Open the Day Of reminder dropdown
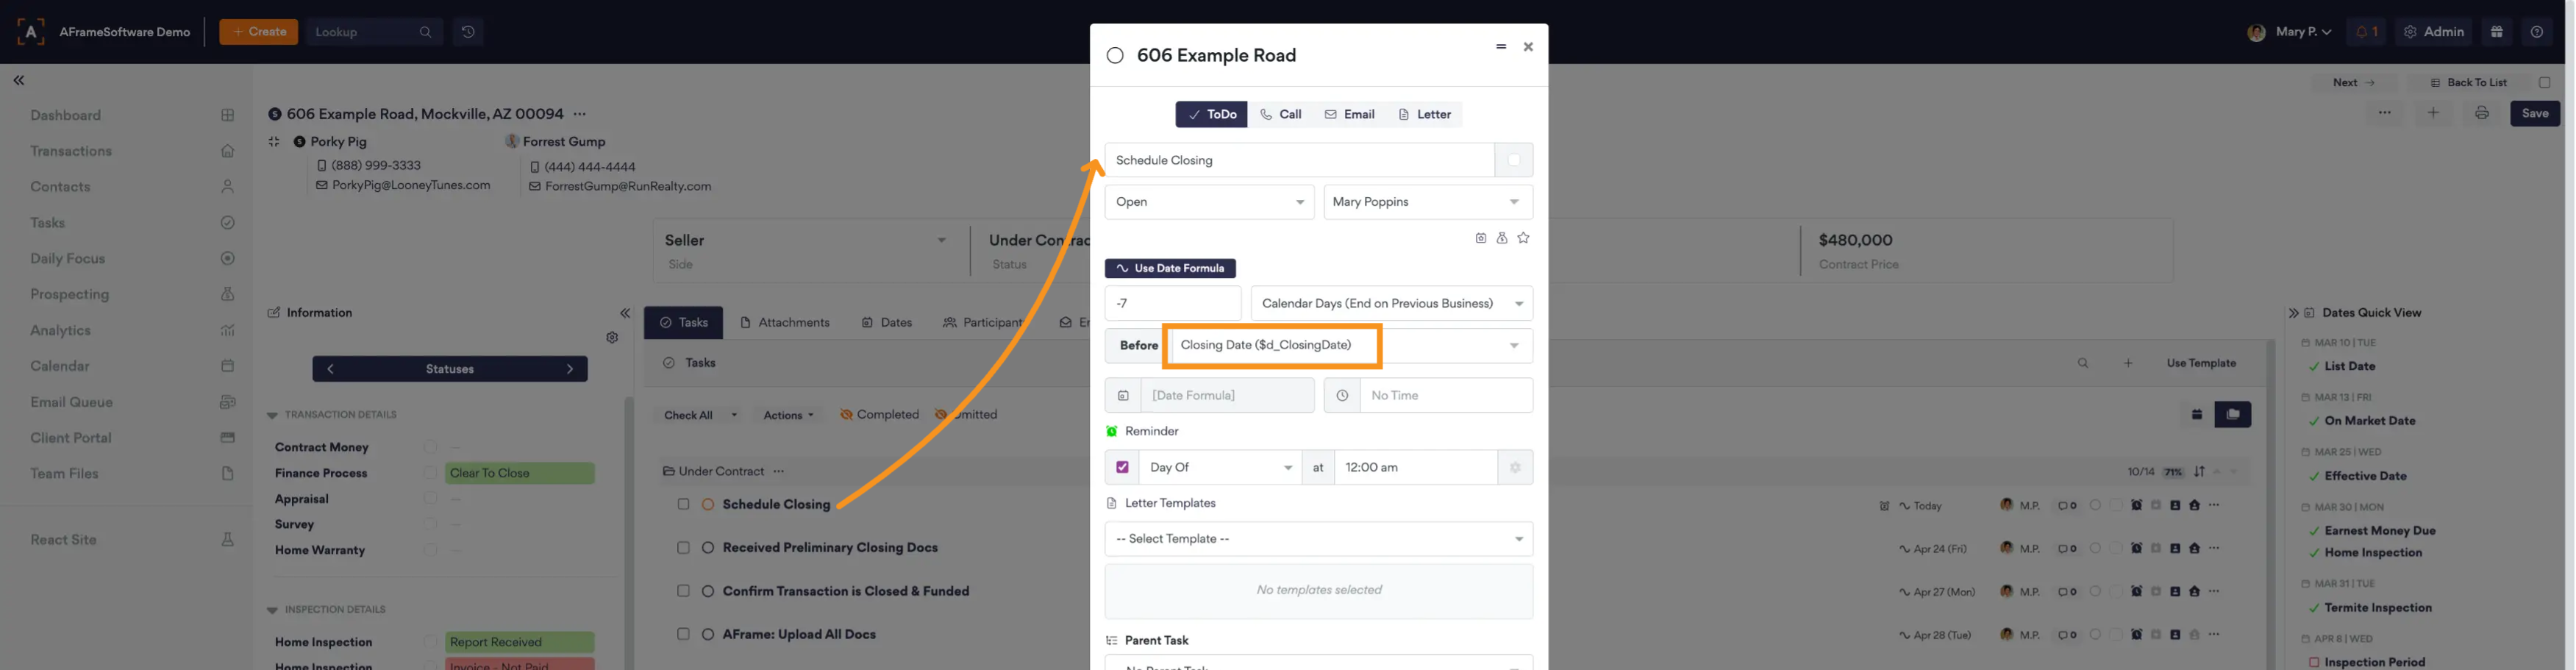2576x670 pixels. coord(1220,467)
